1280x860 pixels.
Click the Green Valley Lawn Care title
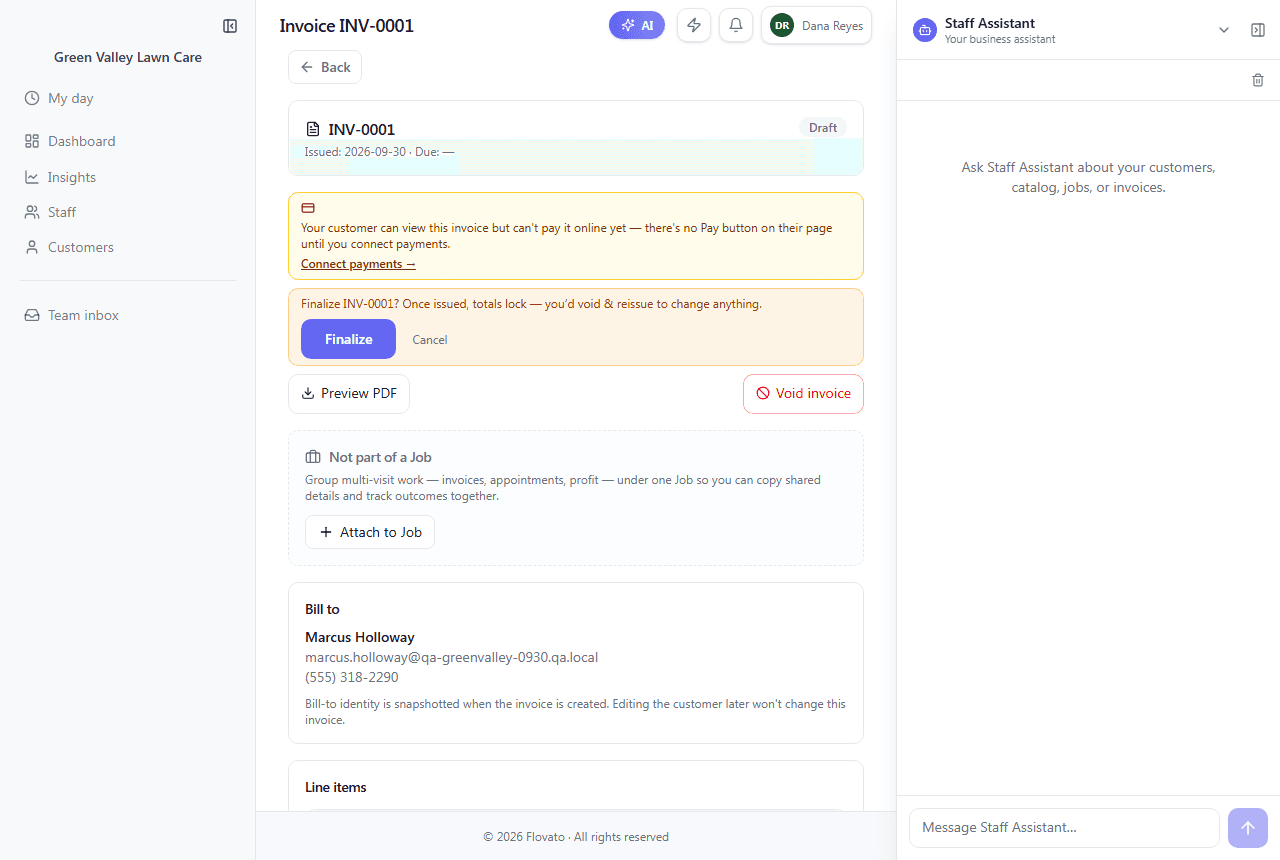tap(128, 57)
